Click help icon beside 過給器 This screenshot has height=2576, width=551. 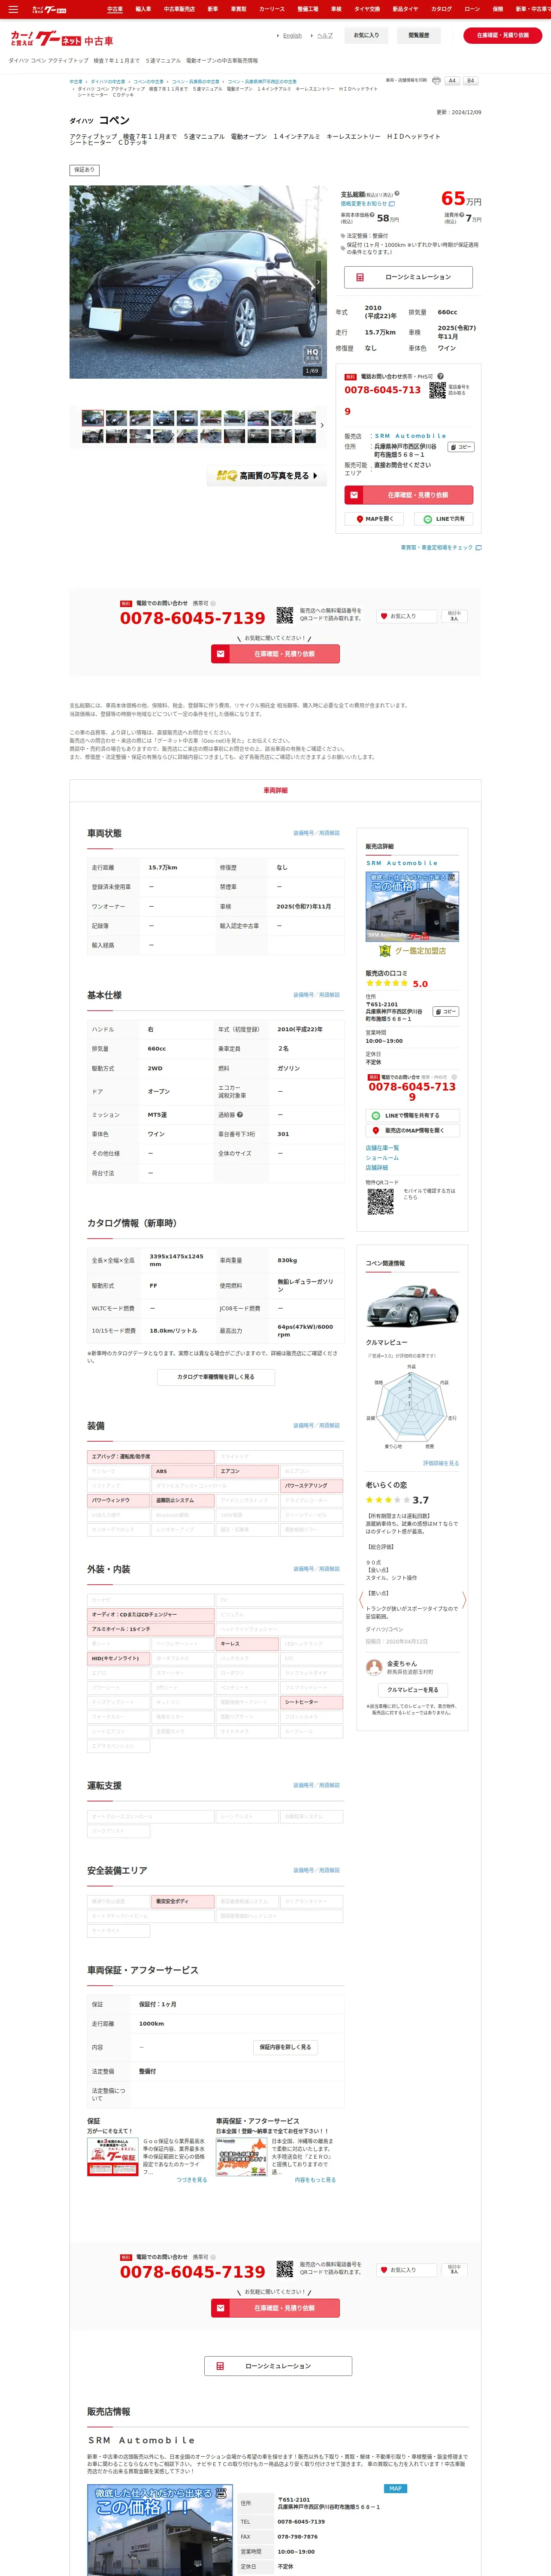click(240, 1115)
